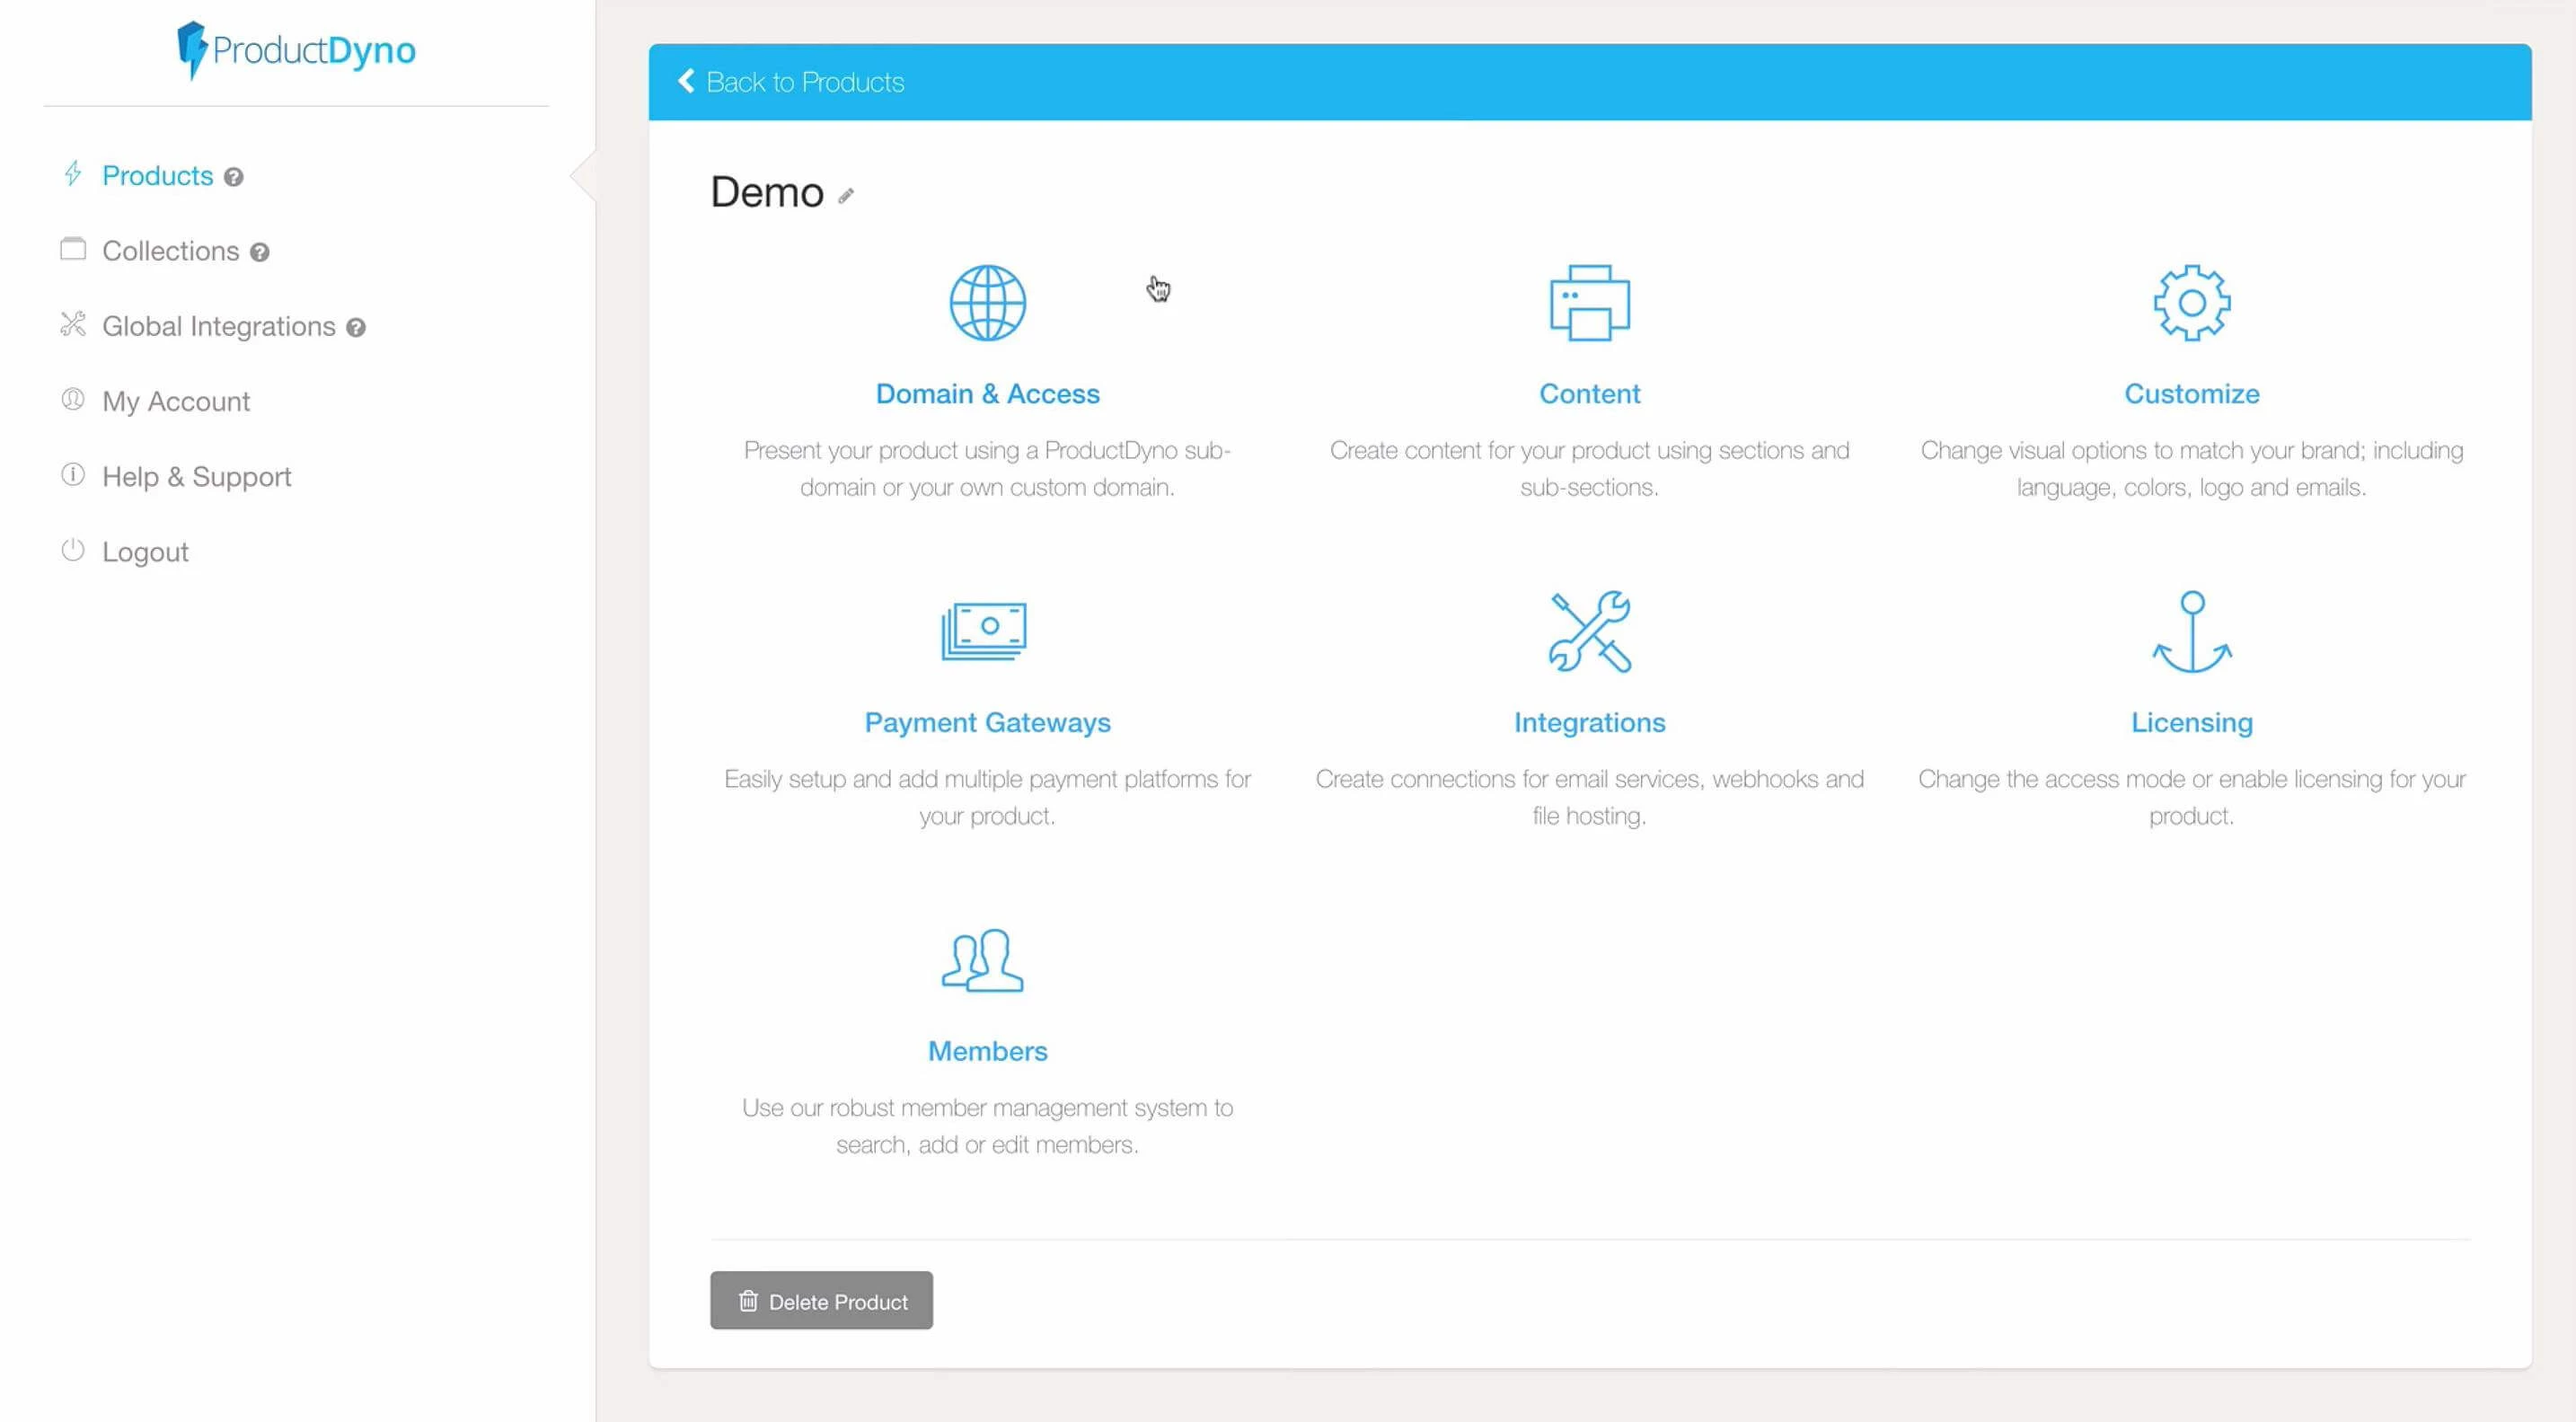Click the gear Customize icon
Image resolution: width=2576 pixels, height=1422 pixels.
click(x=2191, y=303)
